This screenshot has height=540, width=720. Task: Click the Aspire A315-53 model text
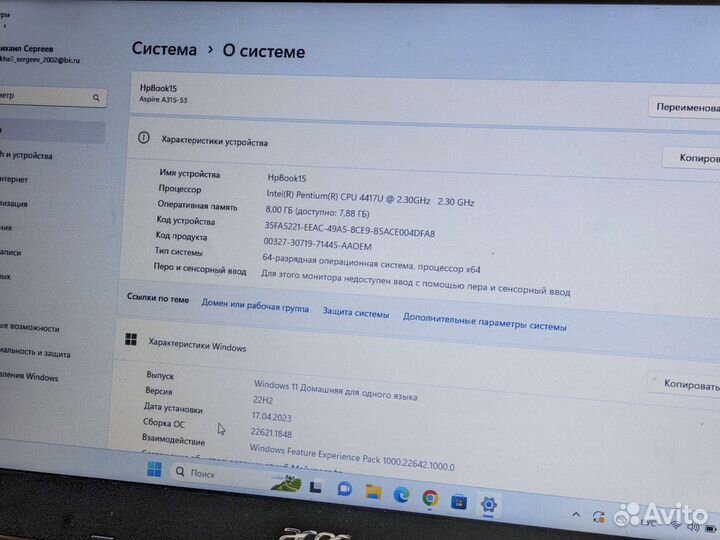(x=163, y=100)
